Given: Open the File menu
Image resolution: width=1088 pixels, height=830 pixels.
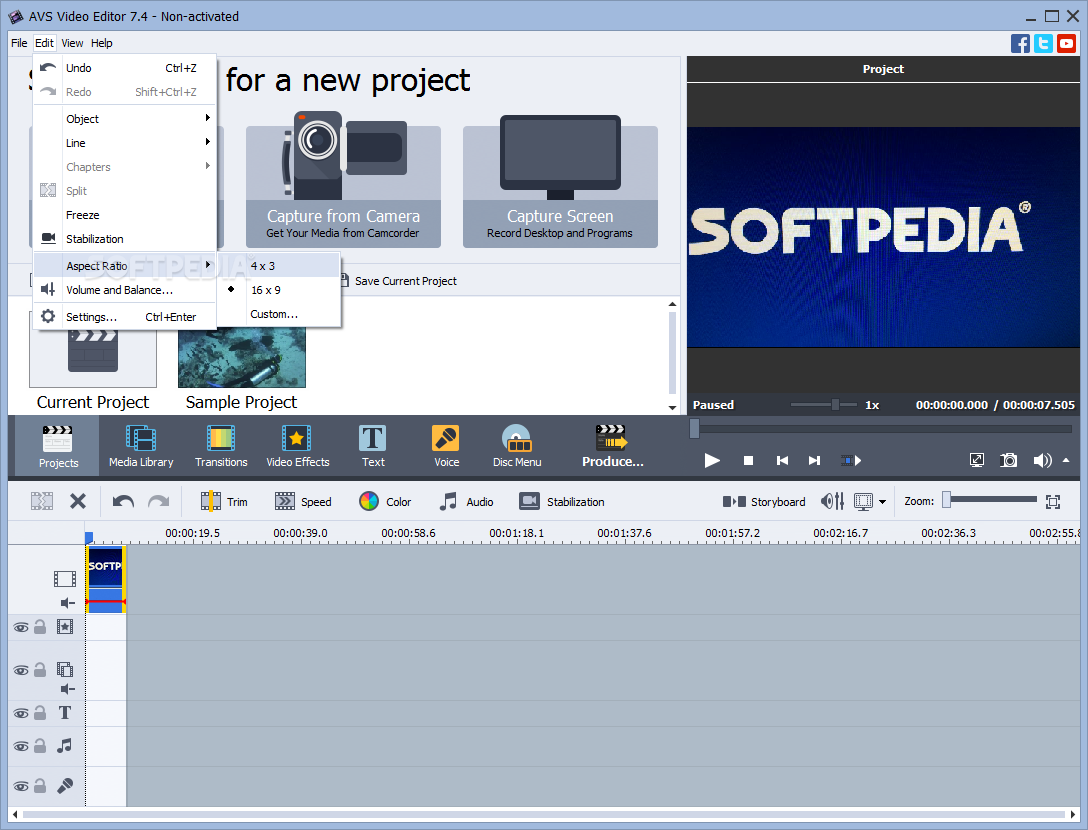Looking at the screenshot, I should point(19,43).
